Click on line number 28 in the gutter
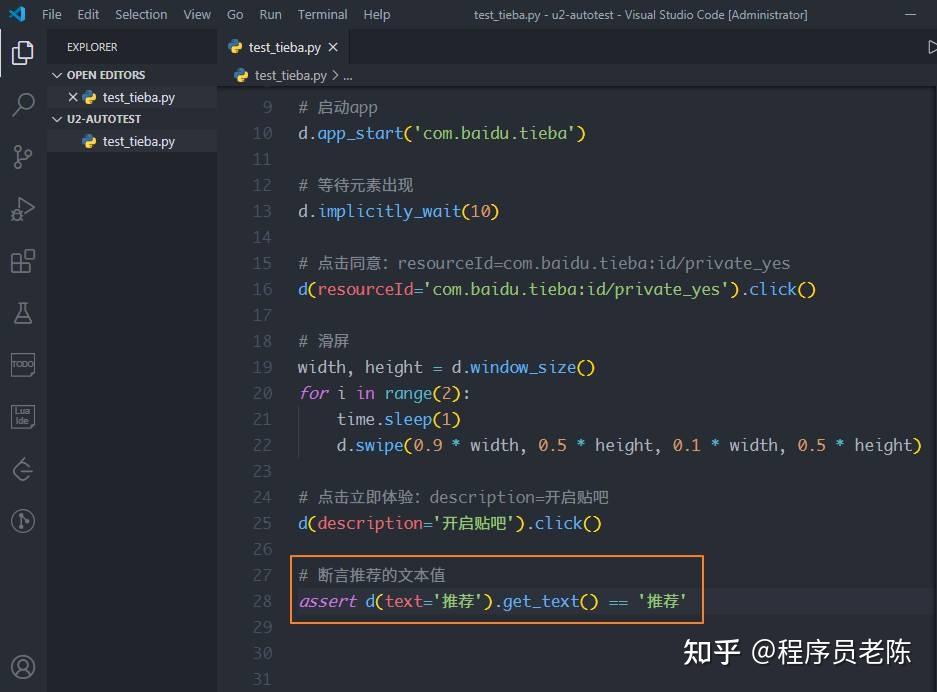 pos(262,601)
